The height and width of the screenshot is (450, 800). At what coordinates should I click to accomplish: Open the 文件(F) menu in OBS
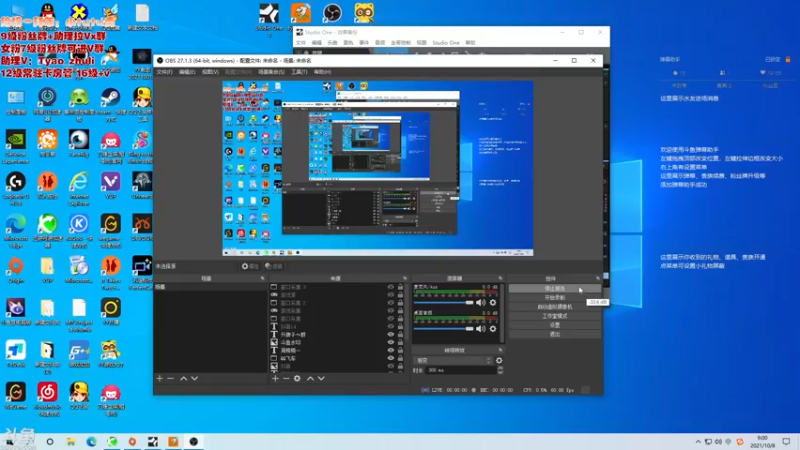tap(164, 72)
